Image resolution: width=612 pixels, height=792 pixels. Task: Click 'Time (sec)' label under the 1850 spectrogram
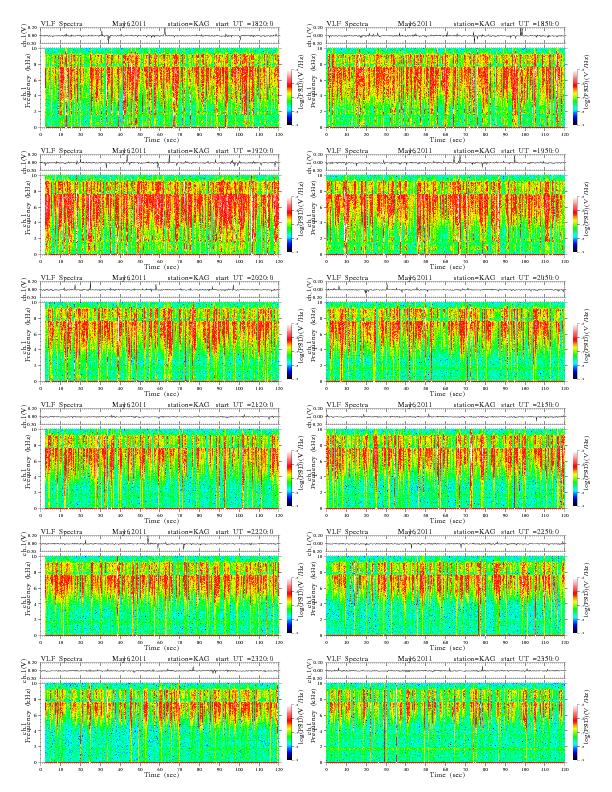(x=447, y=139)
